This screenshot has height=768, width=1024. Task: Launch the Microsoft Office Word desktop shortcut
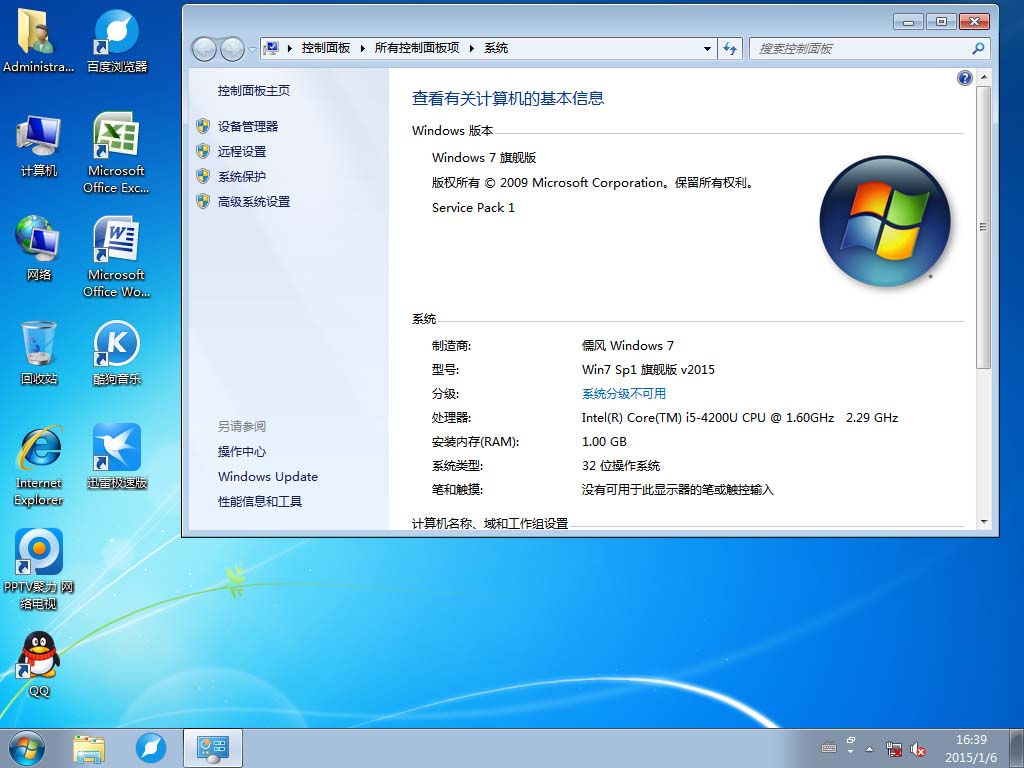(x=116, y=258)
